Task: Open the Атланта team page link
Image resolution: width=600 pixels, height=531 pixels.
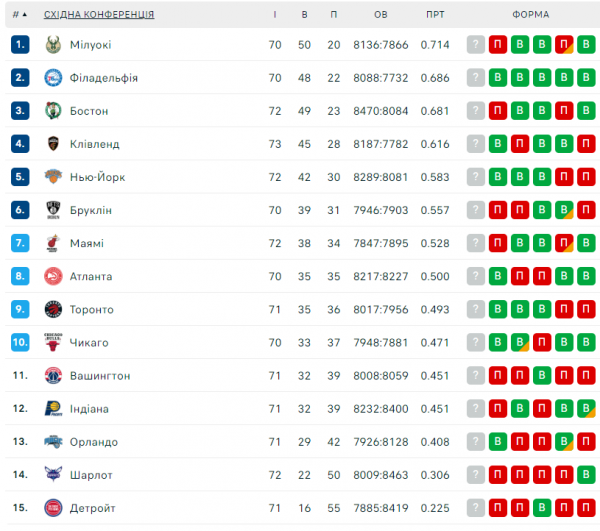Action: pyautogui.click(x=91, y=276)
